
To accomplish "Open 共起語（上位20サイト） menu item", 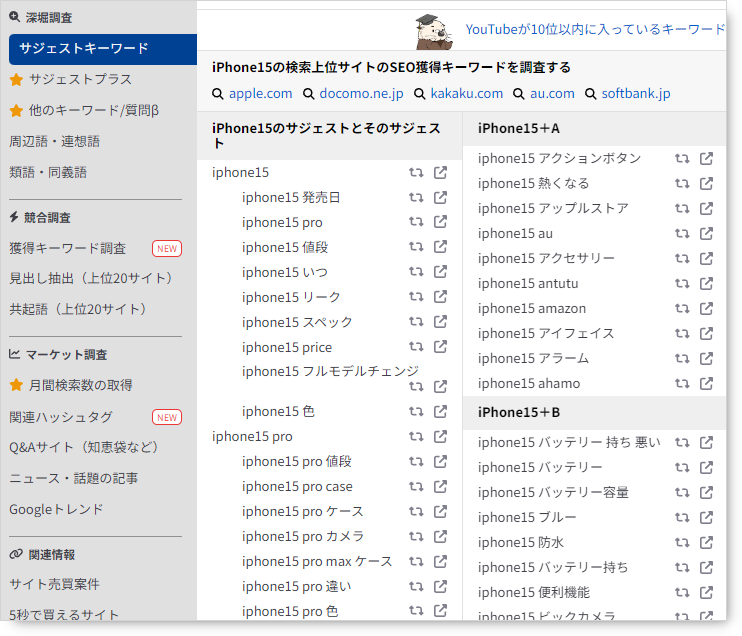I will [x=77, y=309].
